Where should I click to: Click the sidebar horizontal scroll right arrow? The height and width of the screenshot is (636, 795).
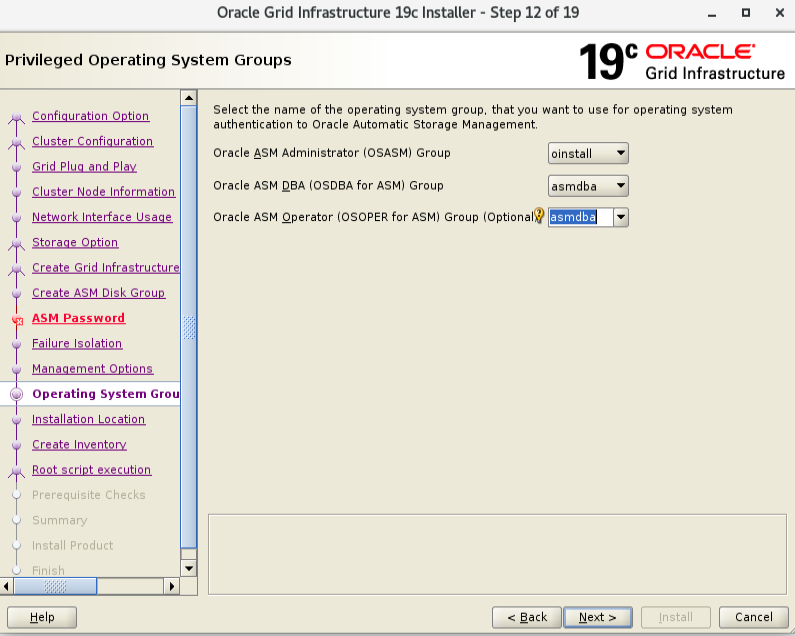pos(171,587)
